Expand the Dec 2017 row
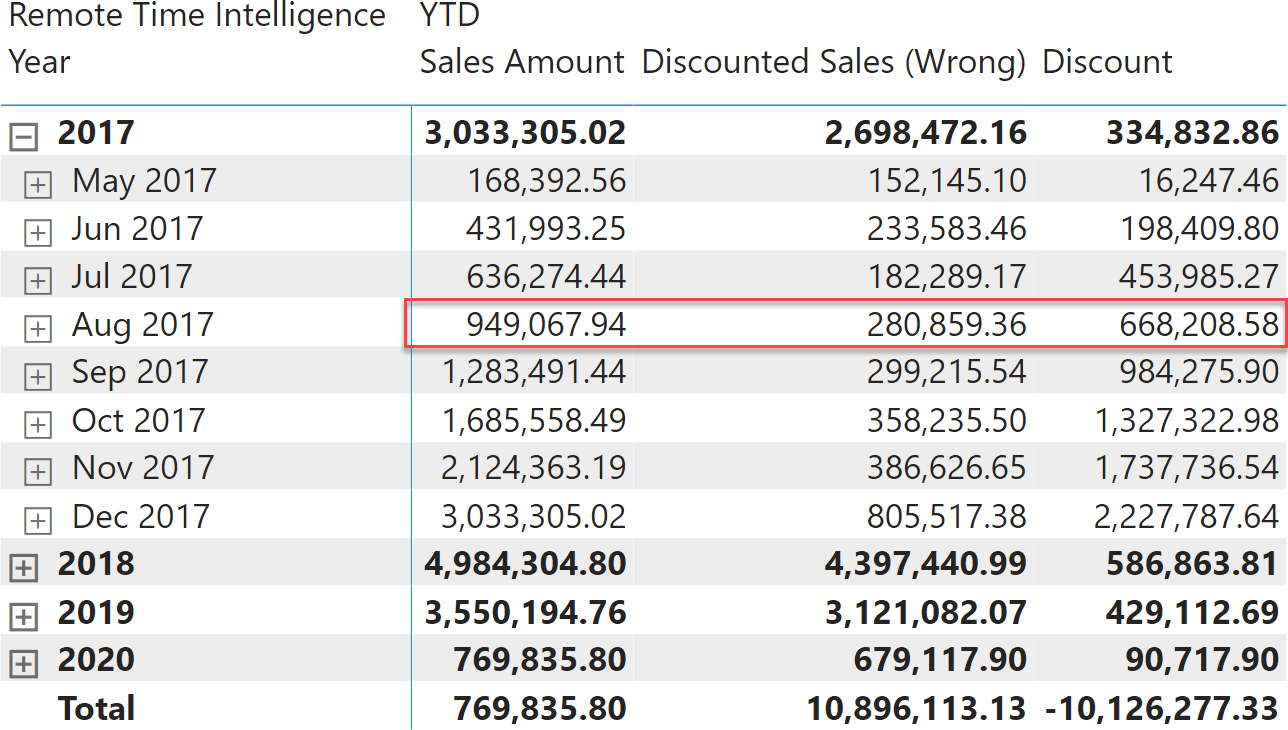This screenshot has height=730, width=1288. (x=37, y=520)
